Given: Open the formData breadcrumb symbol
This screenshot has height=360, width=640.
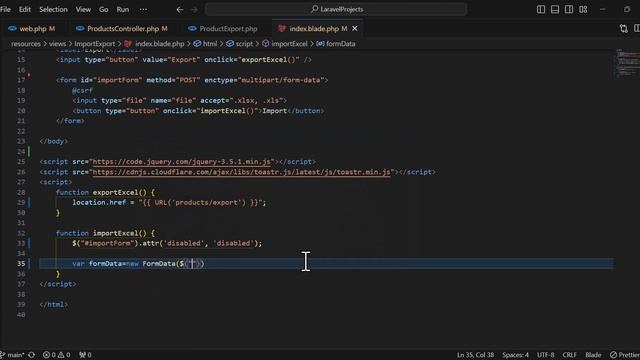Looking at the screenshot, I should click(340, 44).
